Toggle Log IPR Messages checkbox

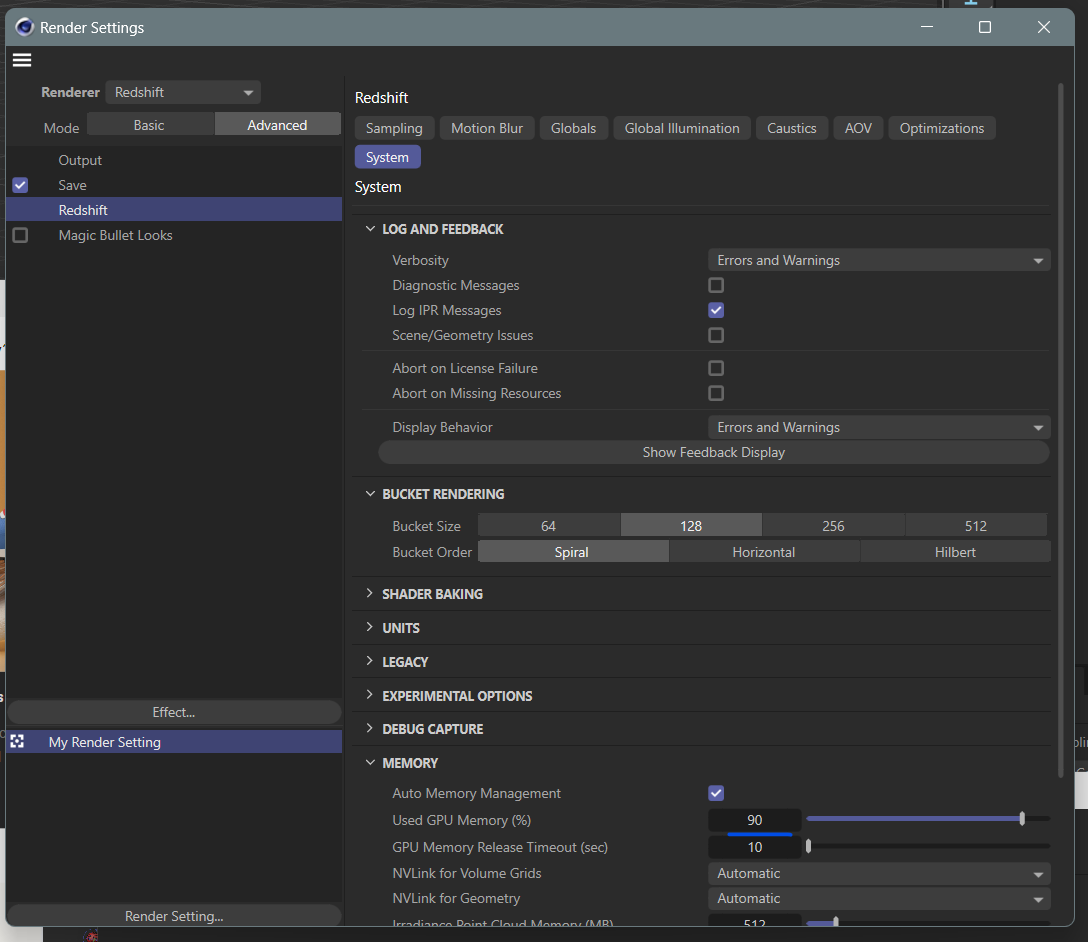(x=716, y=310)
